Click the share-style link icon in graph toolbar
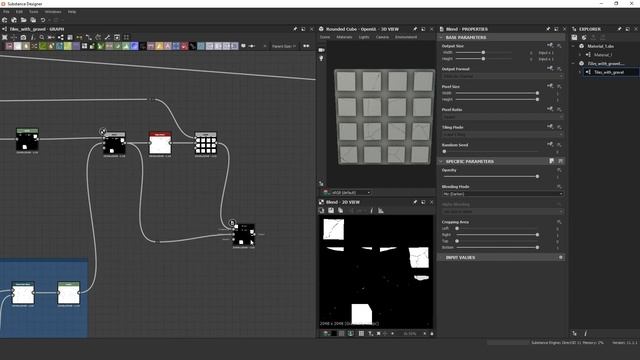The image size is (640, 360). (60, 37)
